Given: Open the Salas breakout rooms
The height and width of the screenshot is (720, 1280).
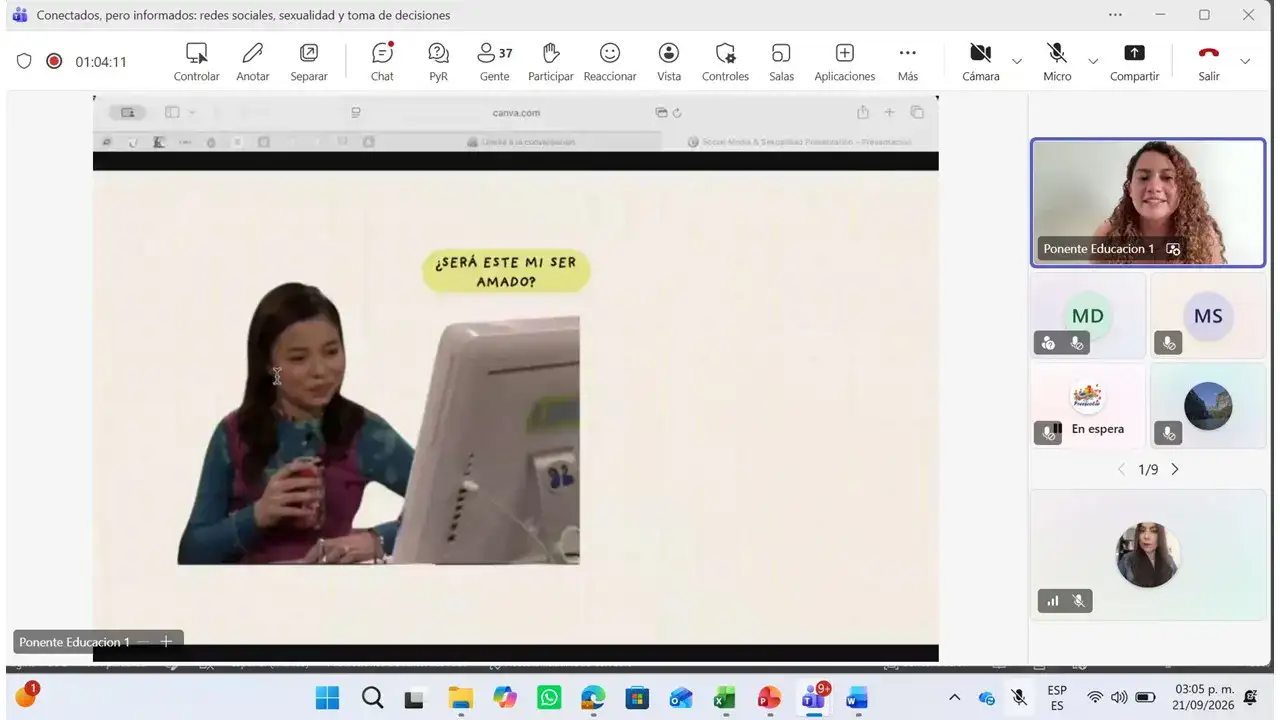Looking at the screenshot, I should click(781, 62).
